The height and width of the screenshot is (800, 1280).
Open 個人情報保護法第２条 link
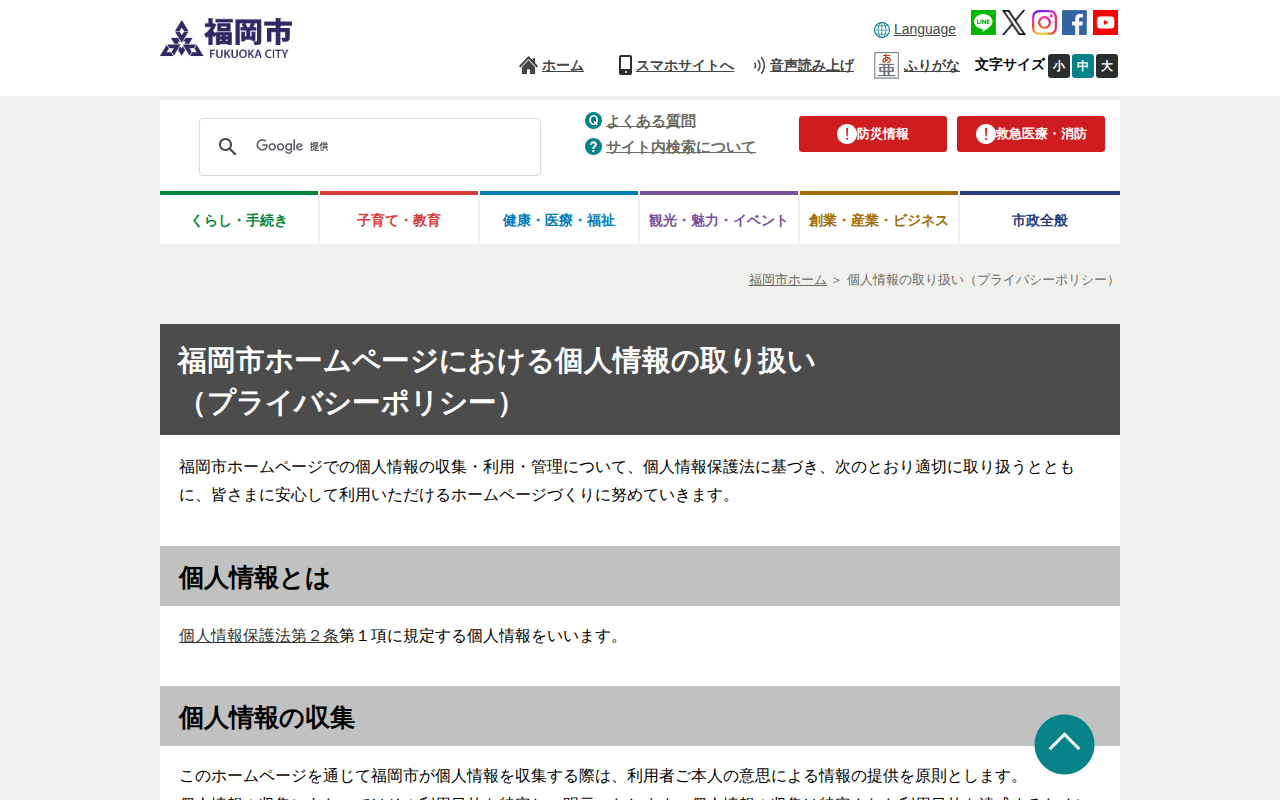(259, 636)
